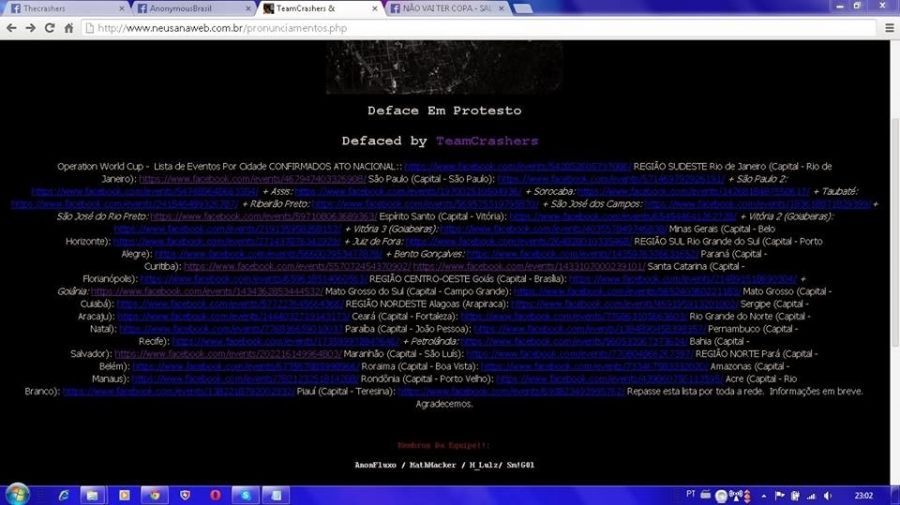Open a new tab with the new-tab button
900x505 pixels.
pos(522,9)
